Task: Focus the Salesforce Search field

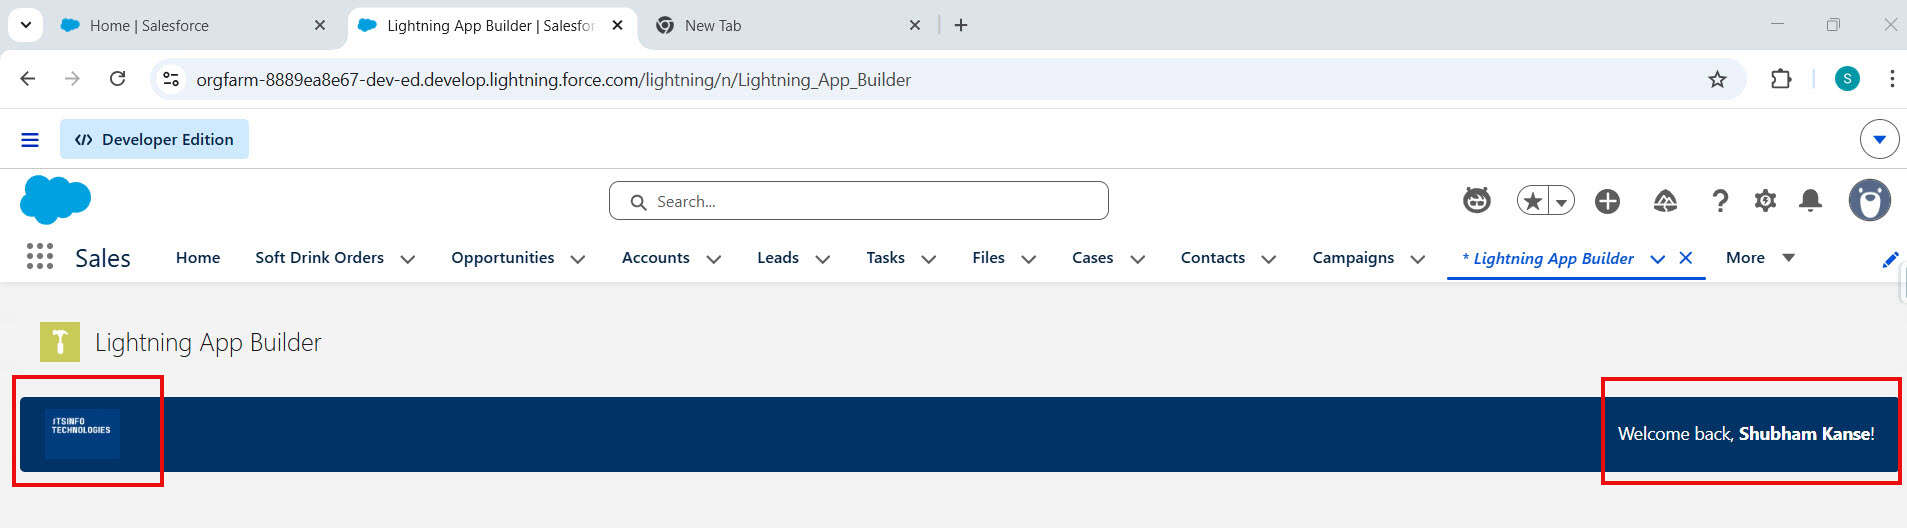Action: (858, 201)
